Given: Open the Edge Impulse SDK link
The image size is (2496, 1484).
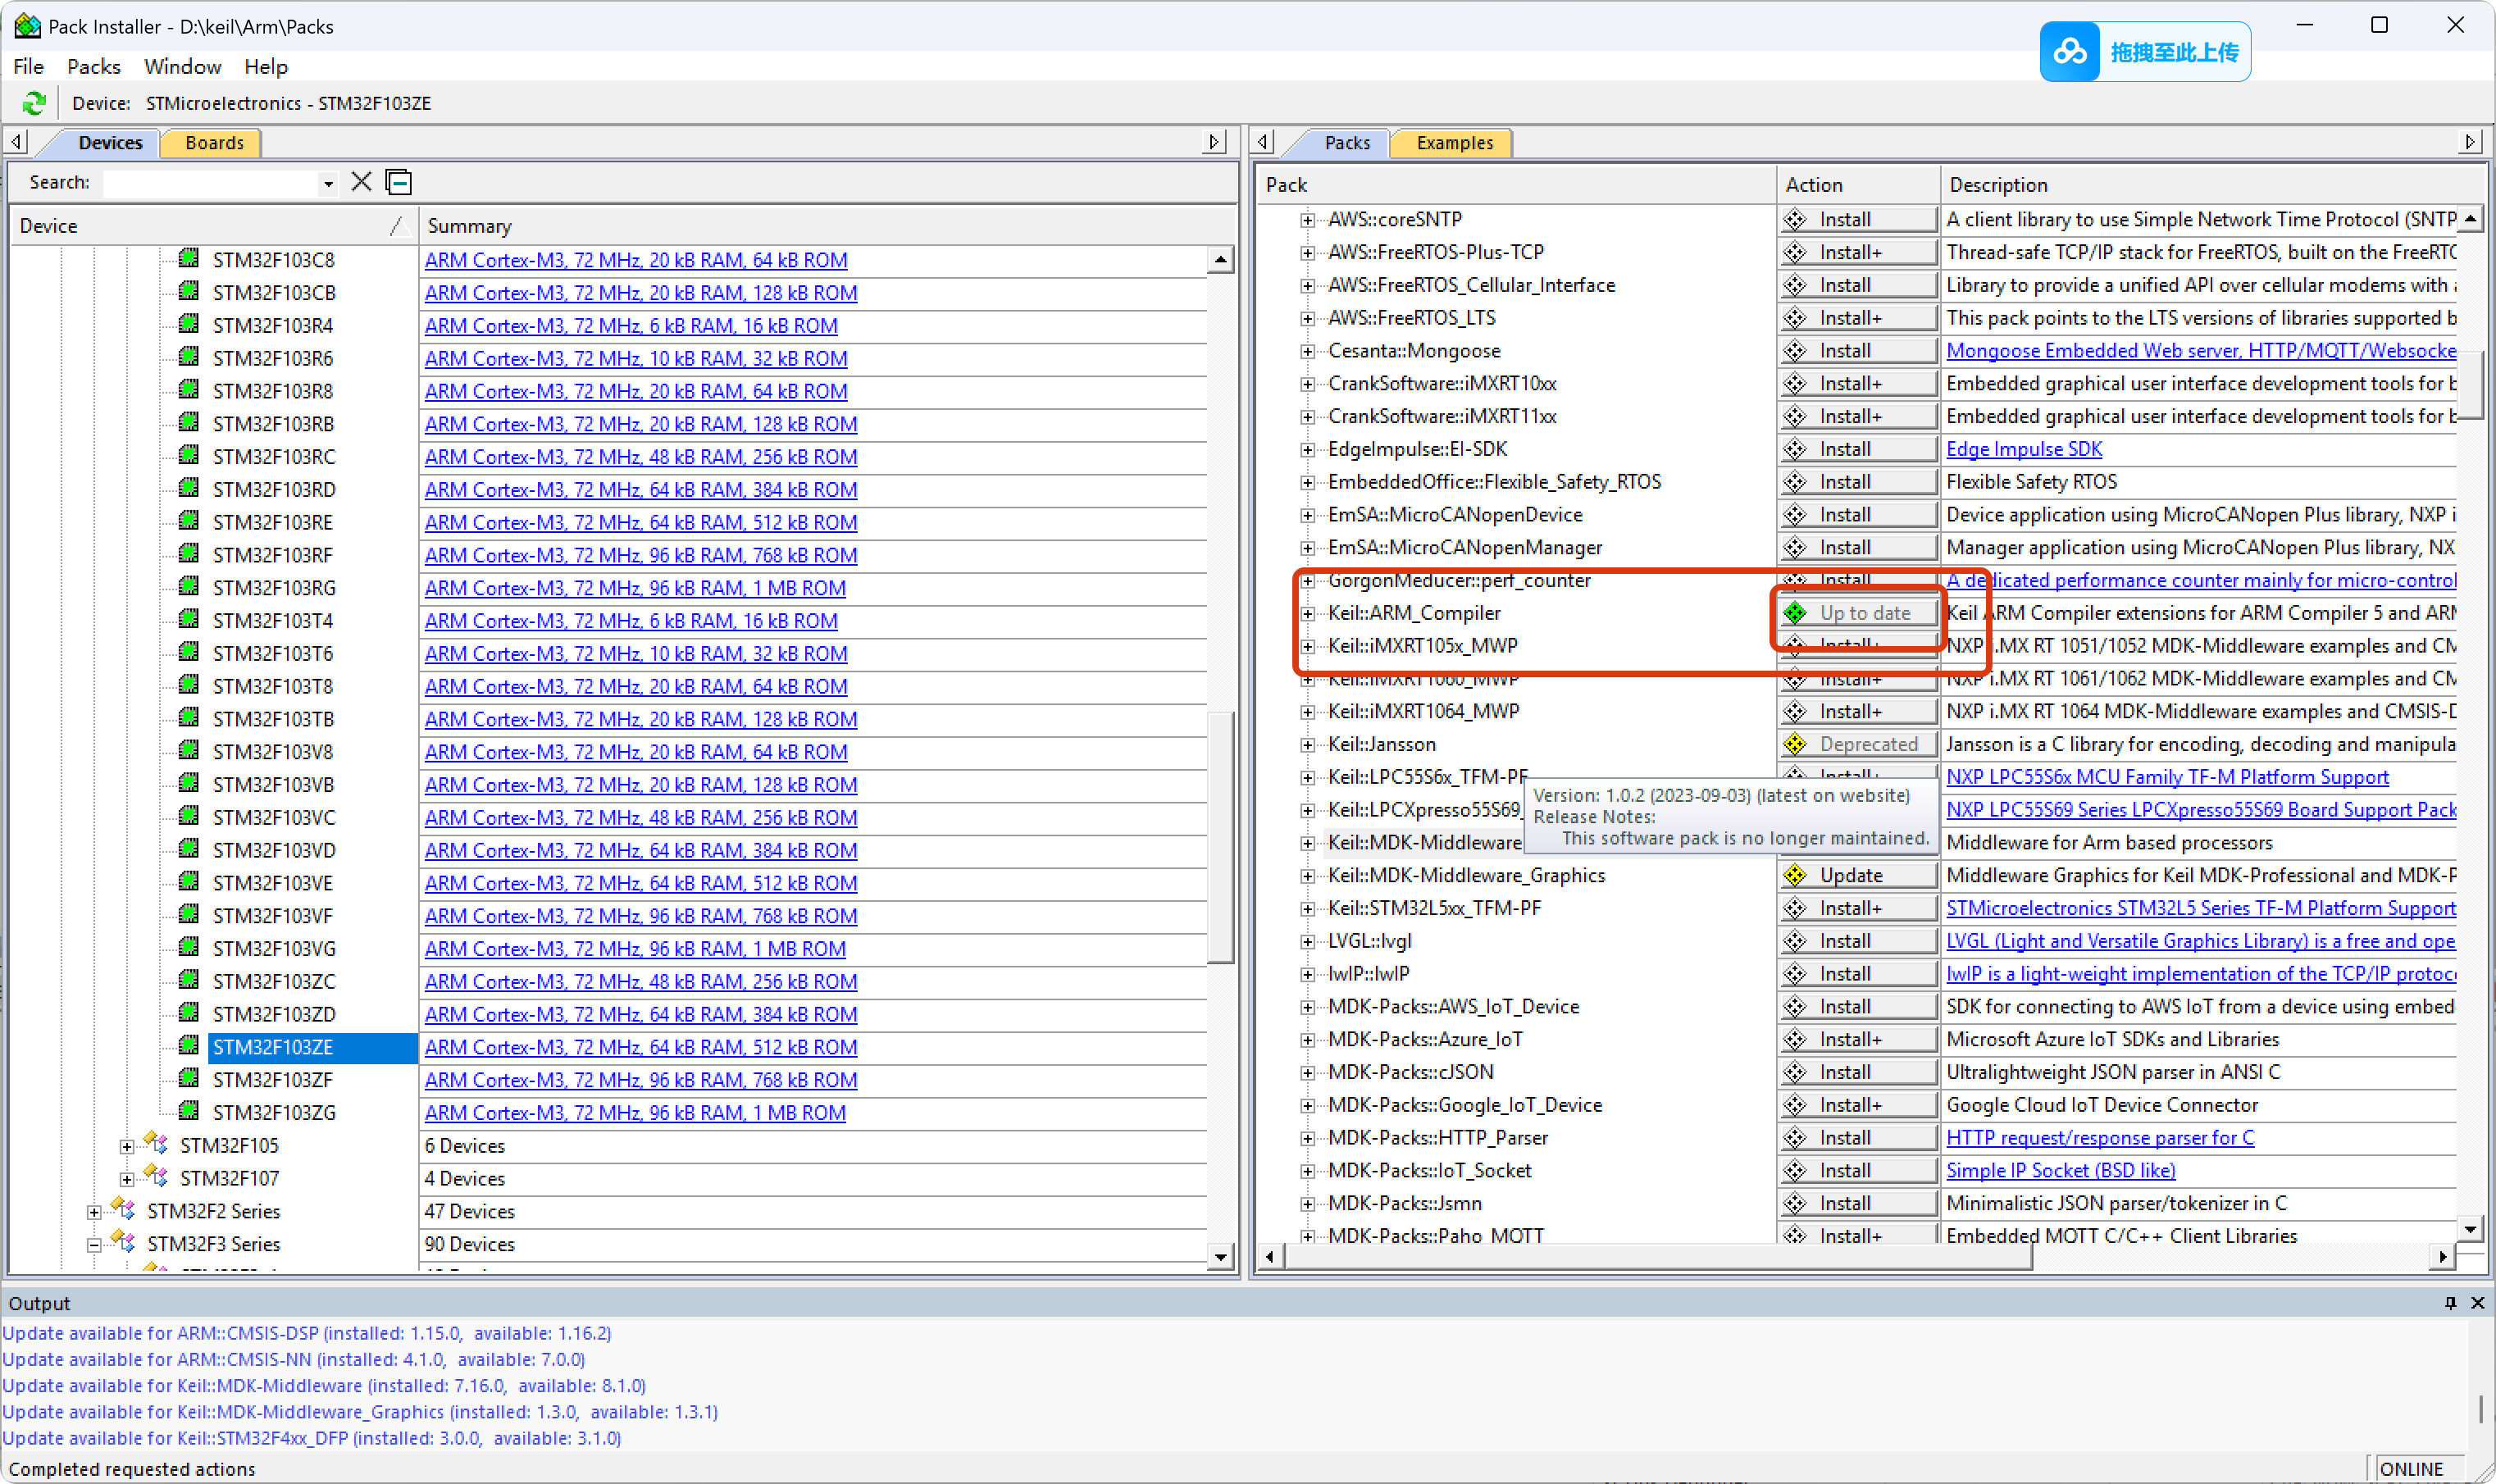Looking at the screenshot, I should [2023, 449].
